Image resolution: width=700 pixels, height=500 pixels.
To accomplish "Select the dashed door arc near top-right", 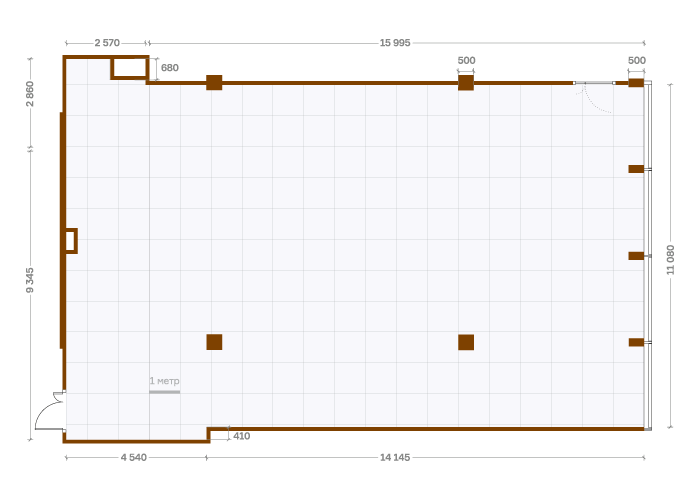I will pyautogui.click(x=598, y=98).
